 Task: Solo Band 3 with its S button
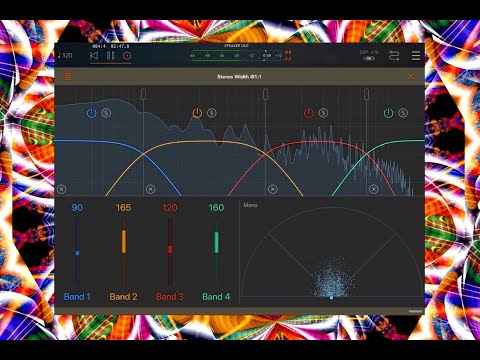click(323, 113)
